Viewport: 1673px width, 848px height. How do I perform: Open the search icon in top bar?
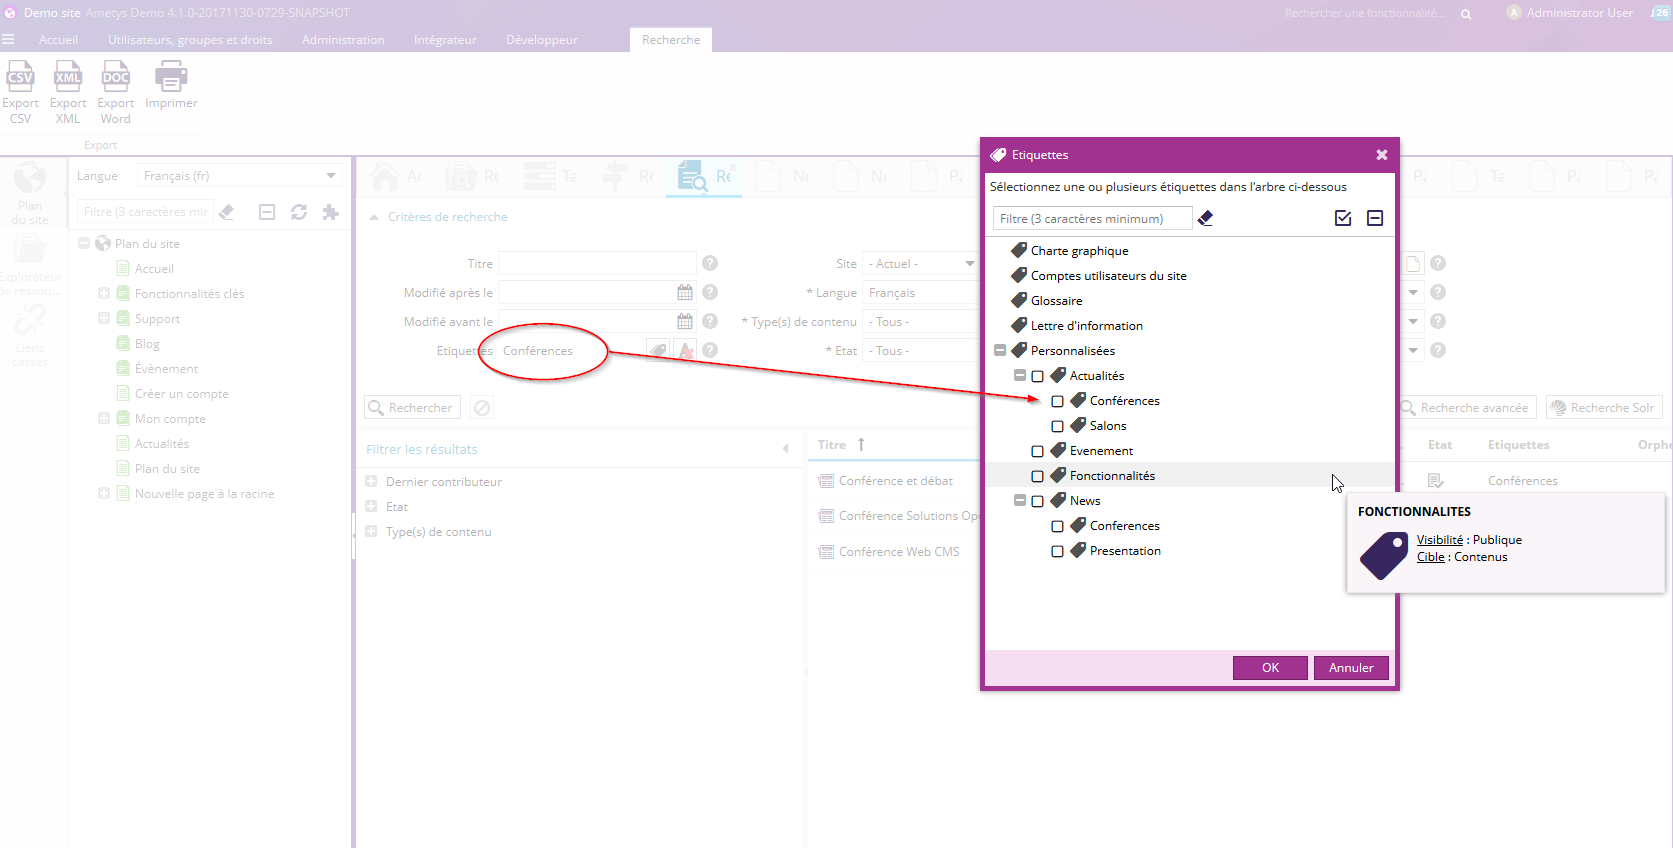coord(1466,14)
